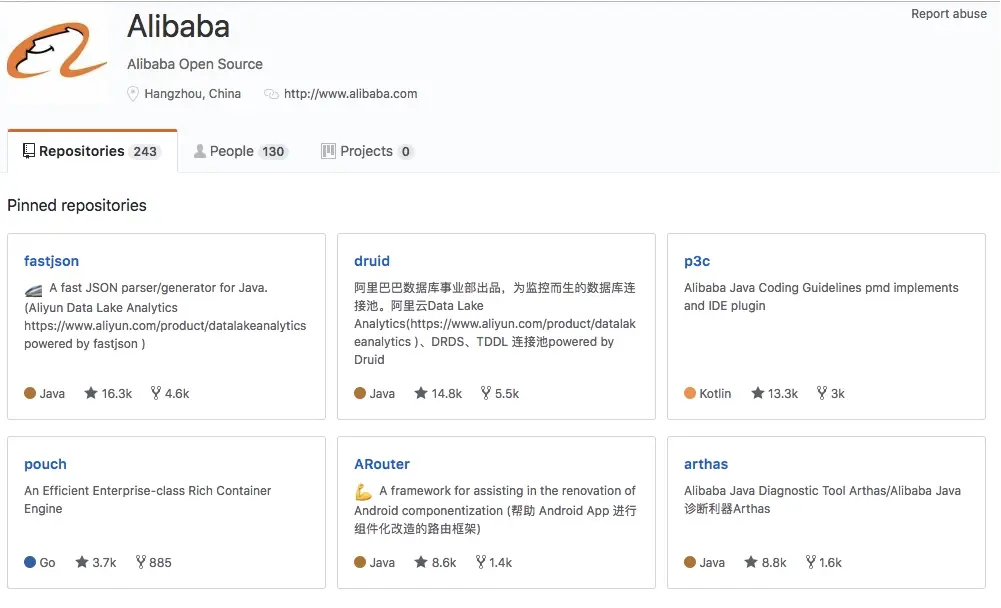1001x608 pixels.
Task: Open the pouch repository link
Action: pyautogui.click(x=45, y=464)
